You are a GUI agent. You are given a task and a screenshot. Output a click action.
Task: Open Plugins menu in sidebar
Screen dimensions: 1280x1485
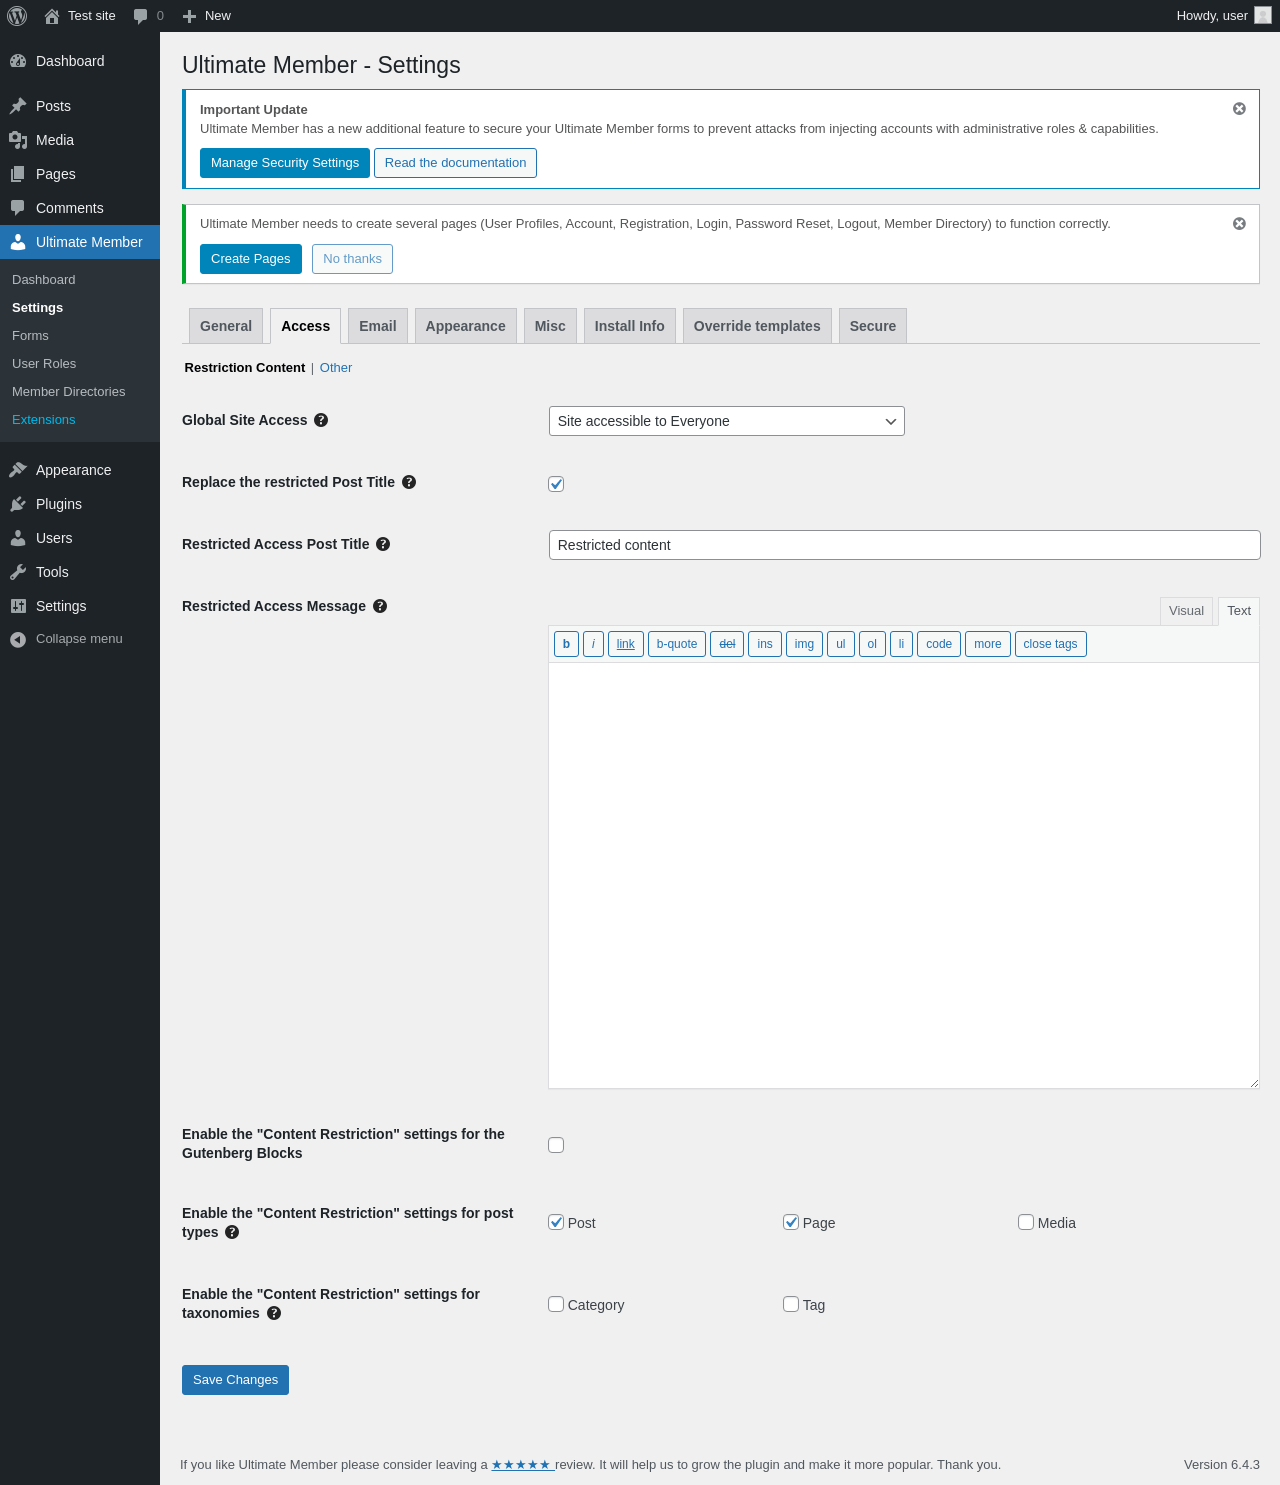(x=80, y=504)
